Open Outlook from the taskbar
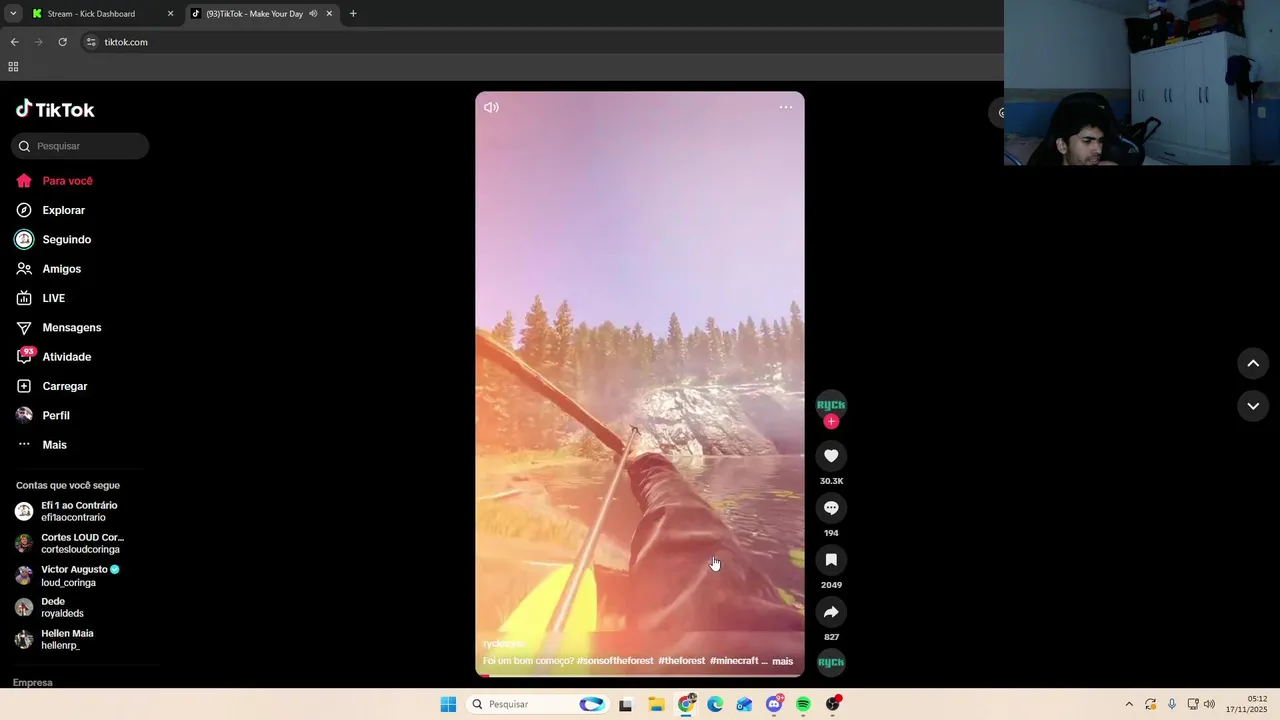The image size is (1280, 720). coord(744,704)
